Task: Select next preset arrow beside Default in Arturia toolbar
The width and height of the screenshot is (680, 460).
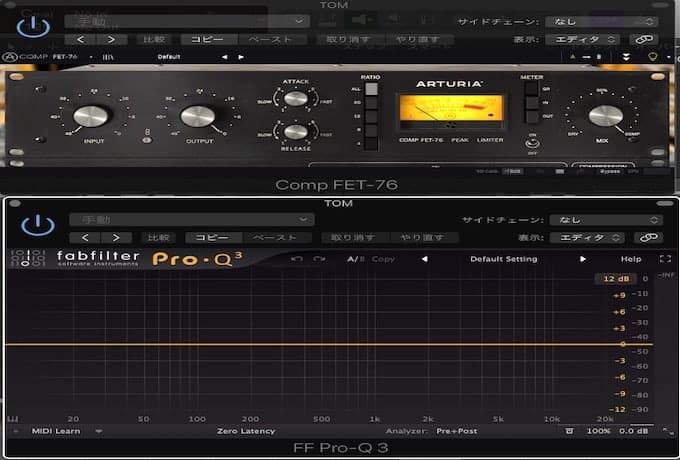Action: click(x=241, y=57)
